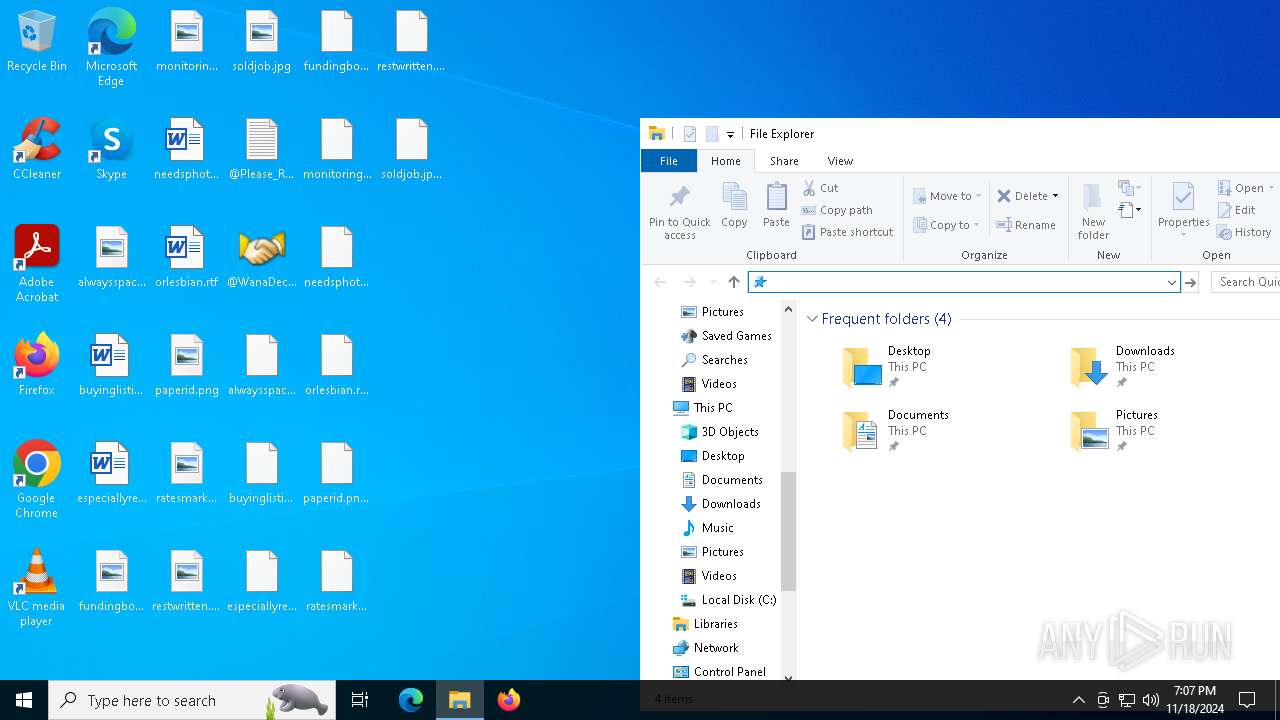Click the Search Quick access box

(x=1246, y=283)
